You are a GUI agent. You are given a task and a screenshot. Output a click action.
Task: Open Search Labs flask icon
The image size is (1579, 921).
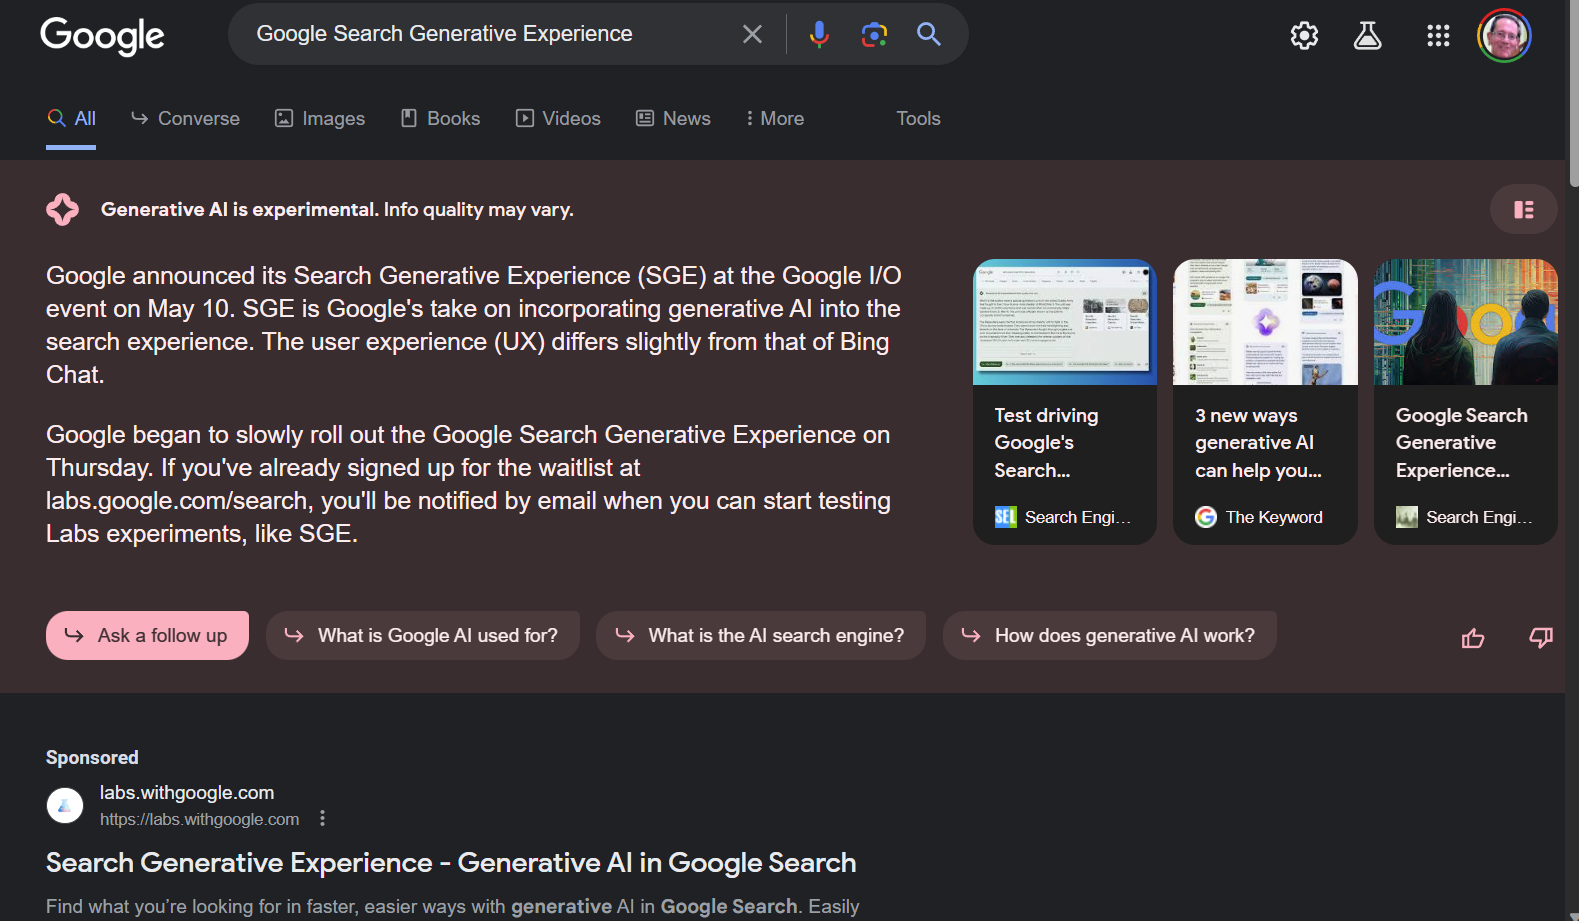pyautogui.click(x=1367, y=36)
